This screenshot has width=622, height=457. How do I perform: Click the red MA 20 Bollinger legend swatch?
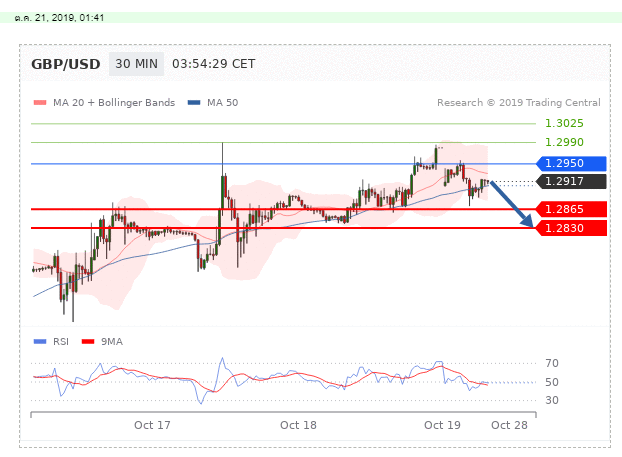click(40, 103)
